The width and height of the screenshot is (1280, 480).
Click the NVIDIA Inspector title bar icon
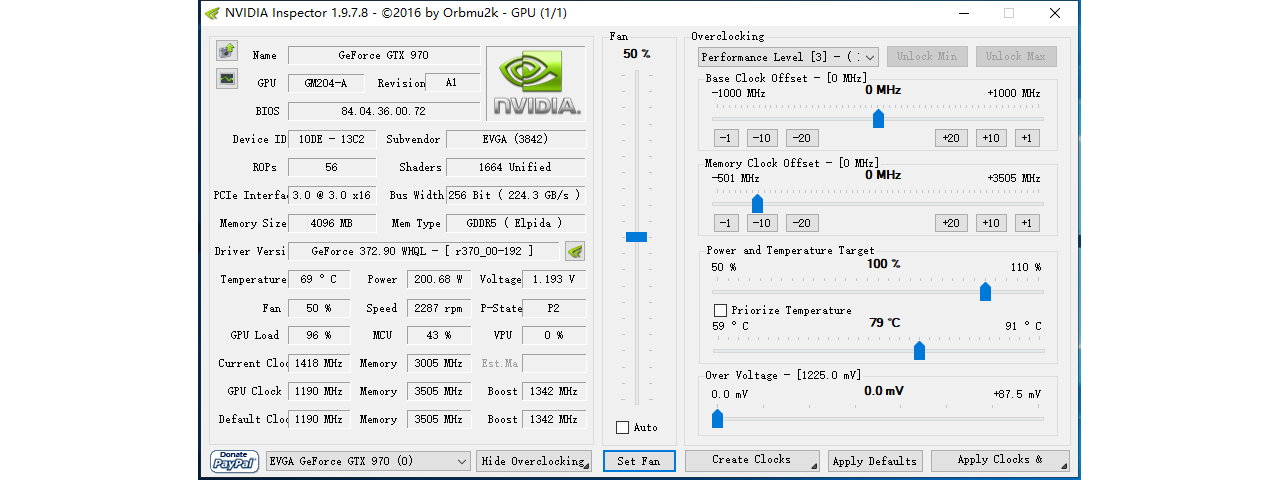213,13
